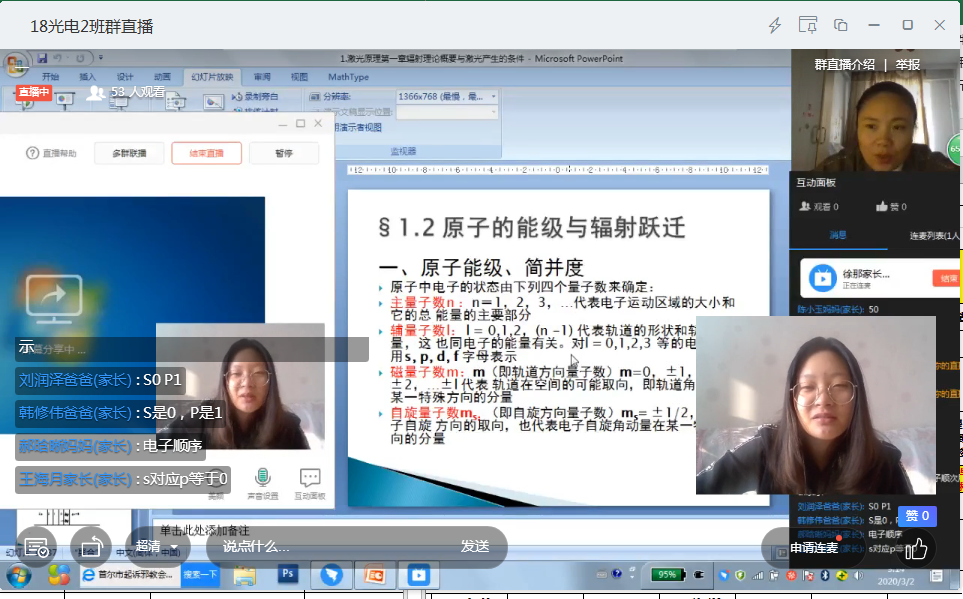
Task: Click the set up slide show icon
Action: coord(175,102)
